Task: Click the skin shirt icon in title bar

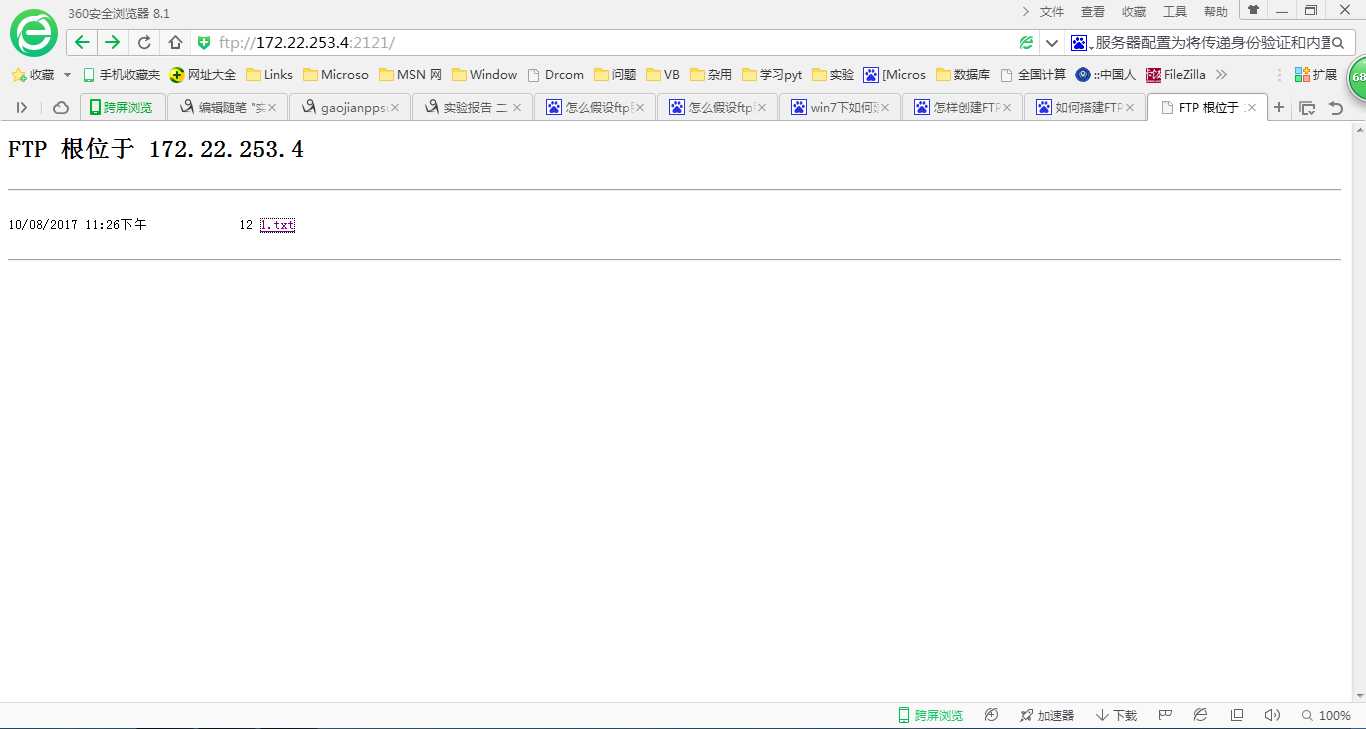Action: coord(1253,10)
